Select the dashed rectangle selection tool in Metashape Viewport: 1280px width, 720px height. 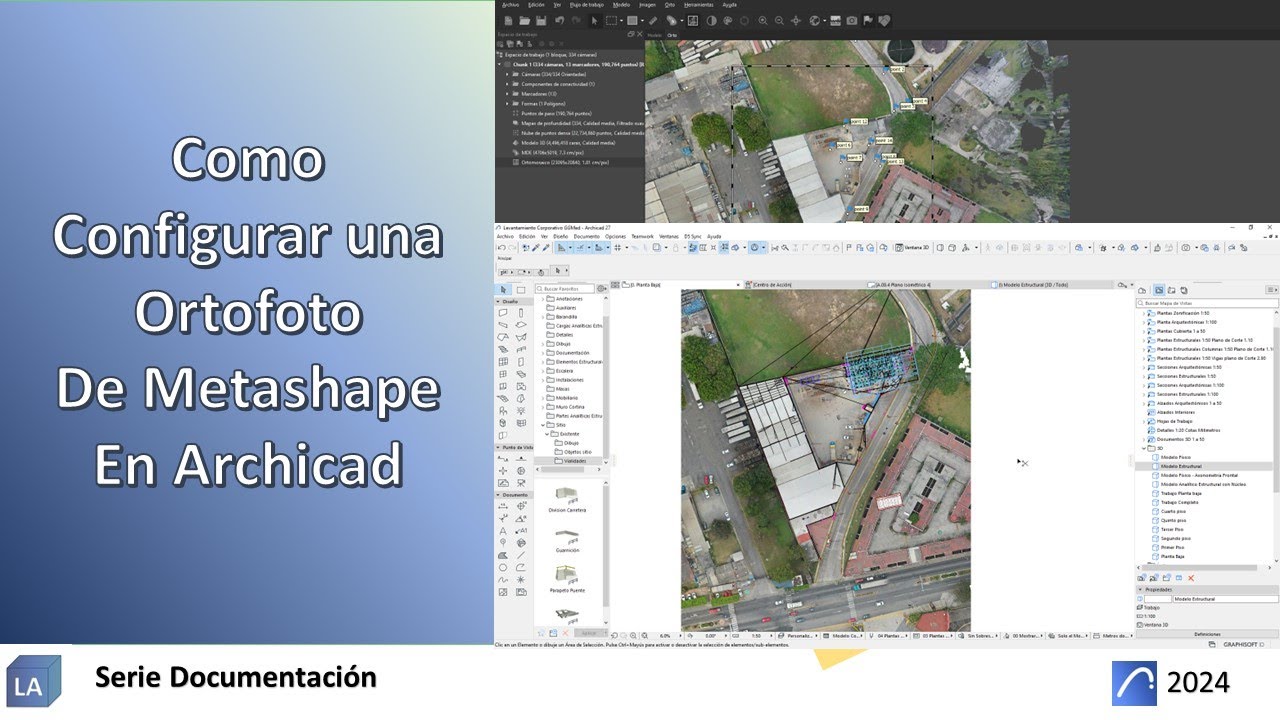click(x=611, y=20)
